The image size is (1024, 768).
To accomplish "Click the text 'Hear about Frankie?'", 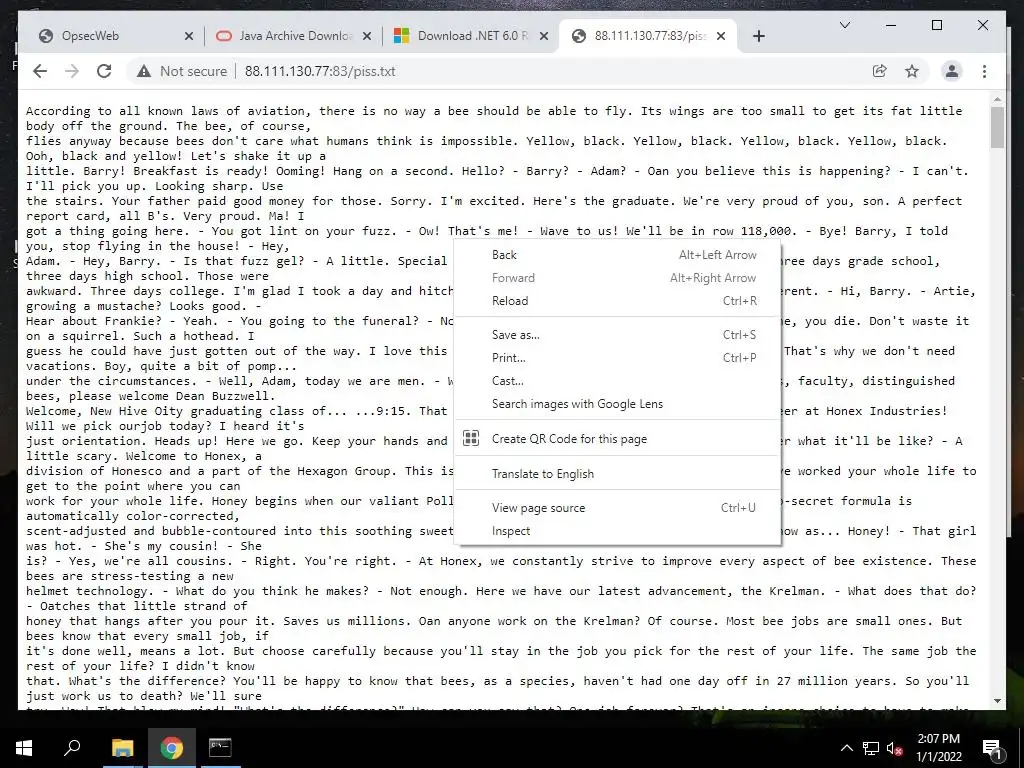I will pyautogui.click(x=94, y=321).
